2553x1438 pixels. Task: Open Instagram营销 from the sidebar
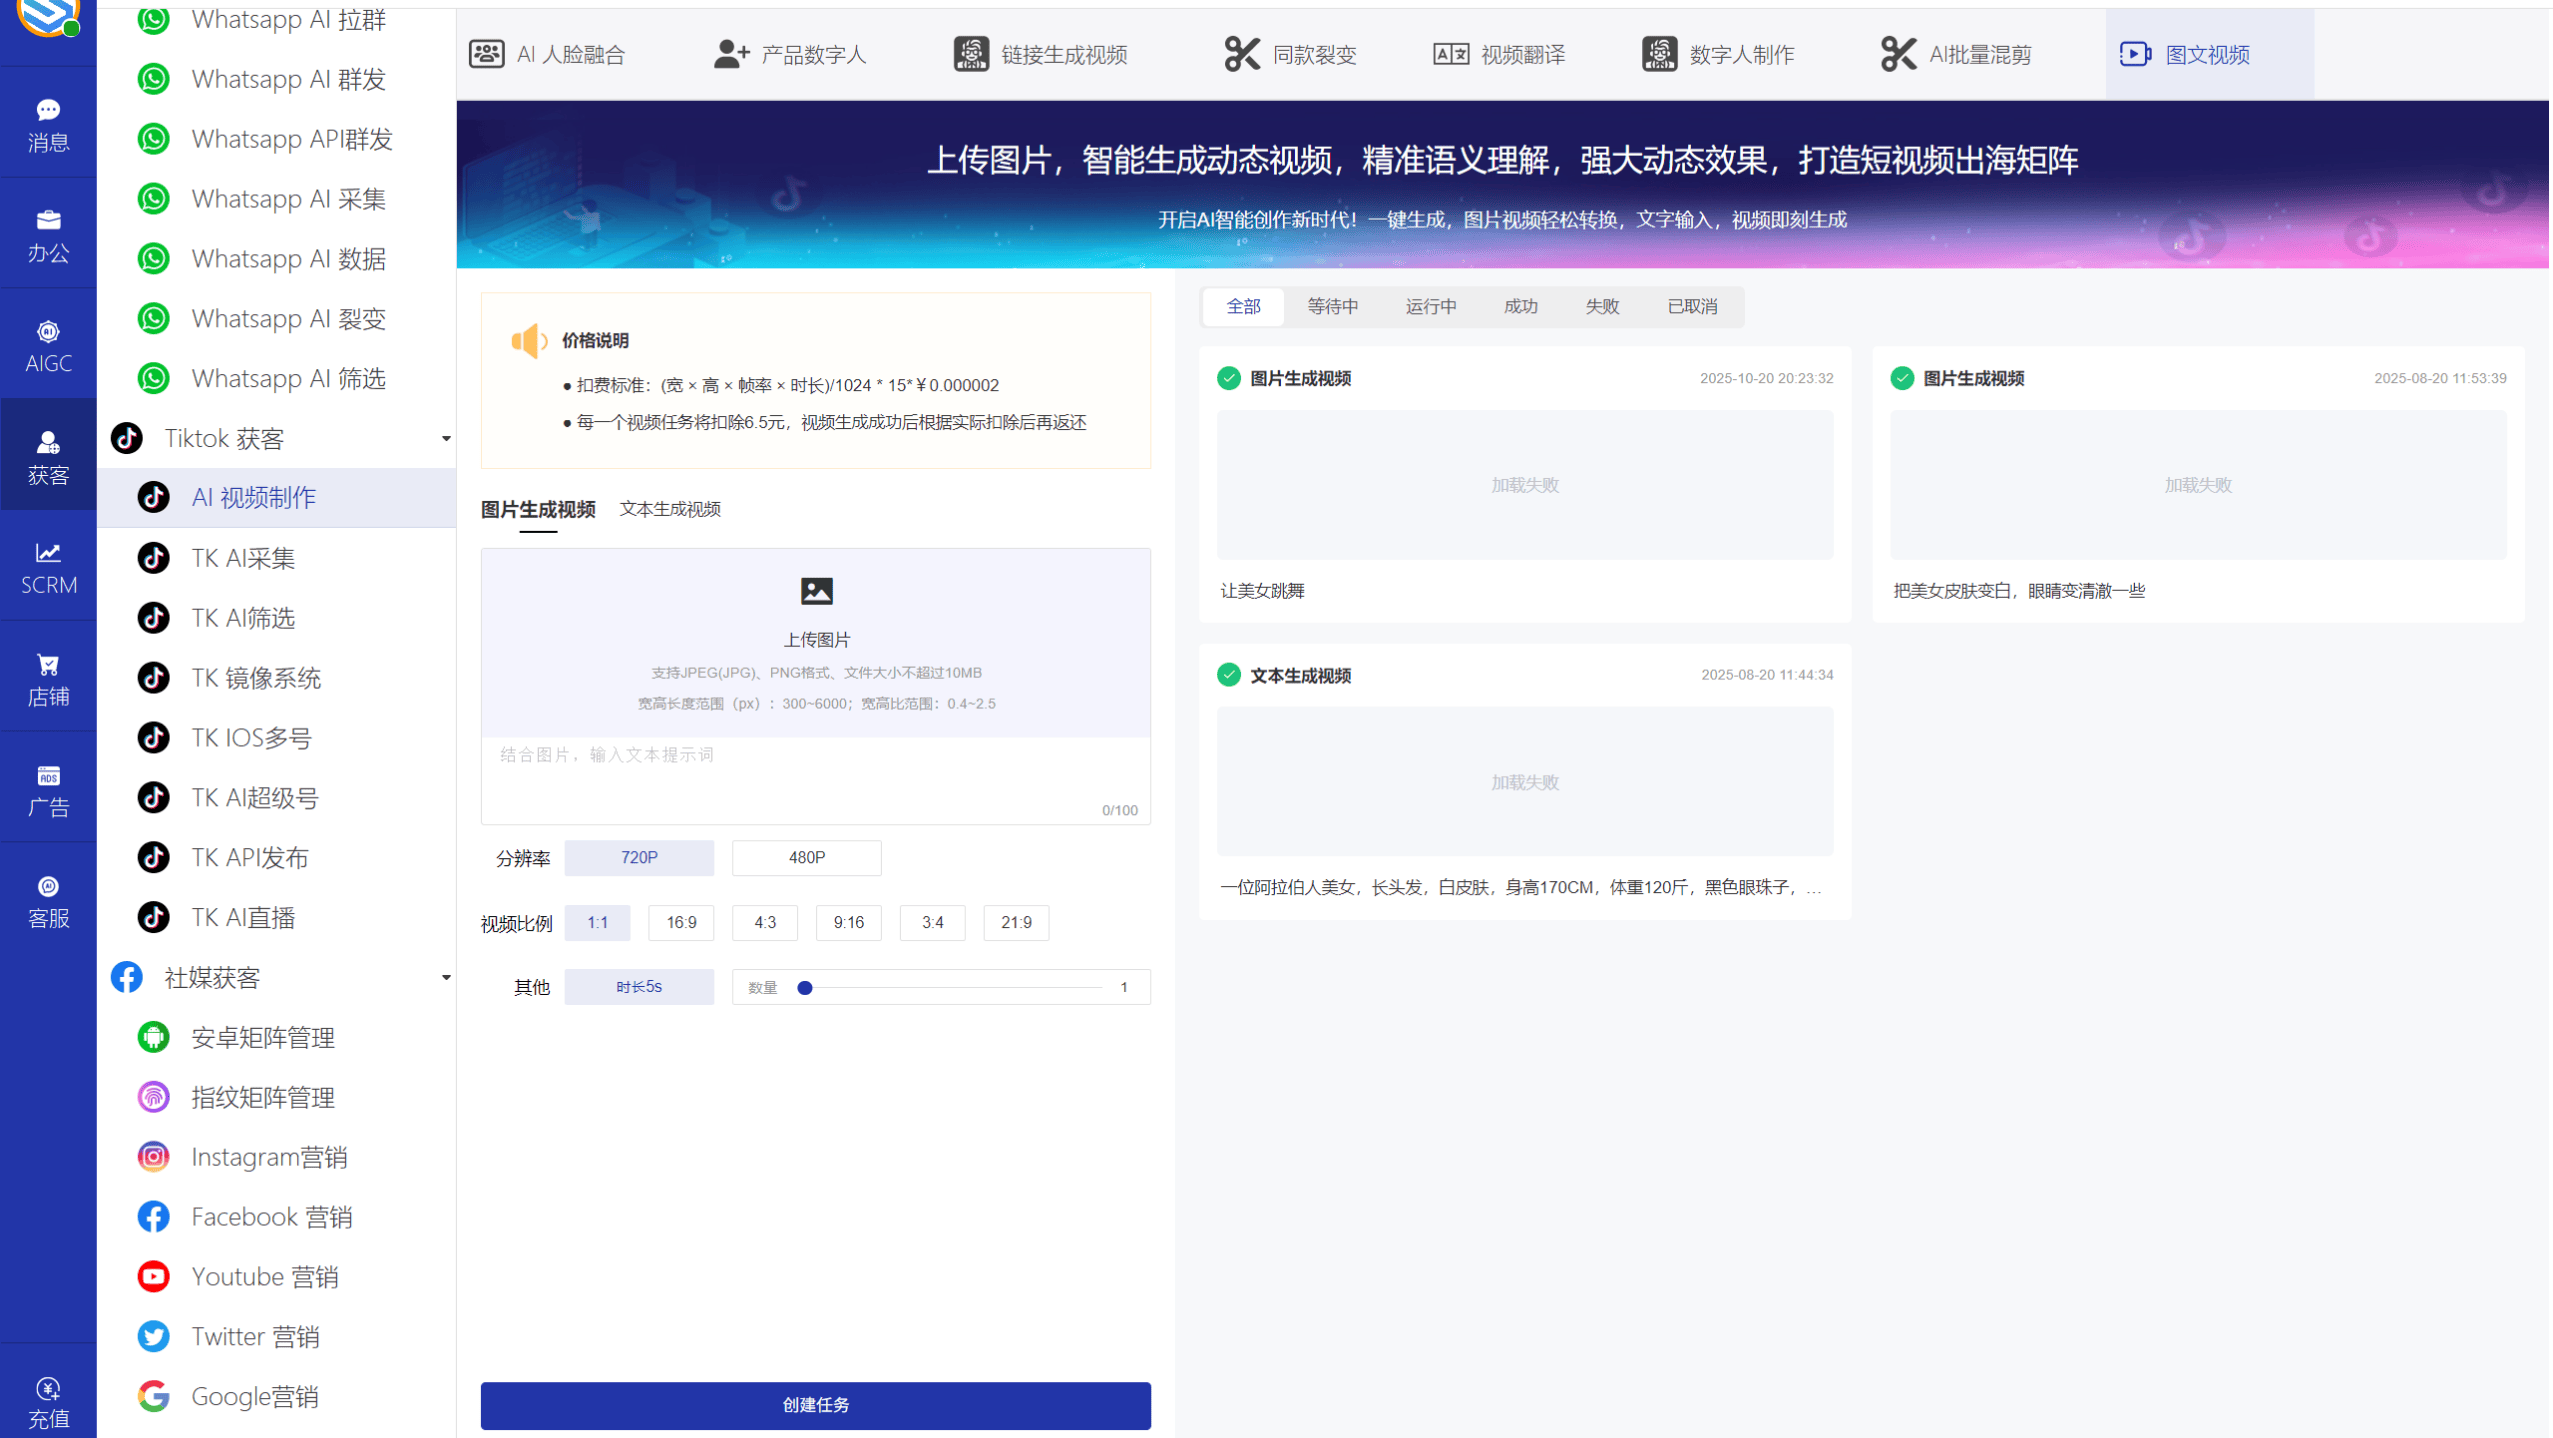click(270, 1156)
